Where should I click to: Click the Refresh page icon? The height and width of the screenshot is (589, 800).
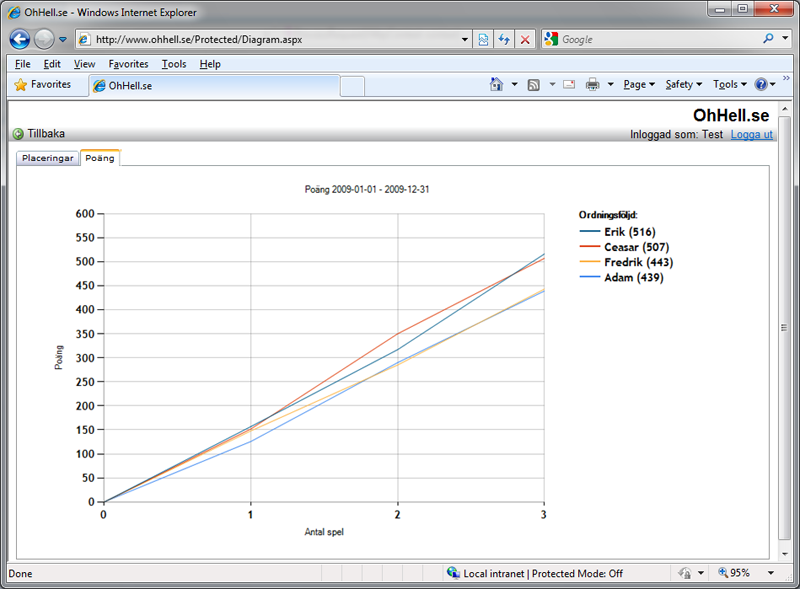(x=504, y=40)
